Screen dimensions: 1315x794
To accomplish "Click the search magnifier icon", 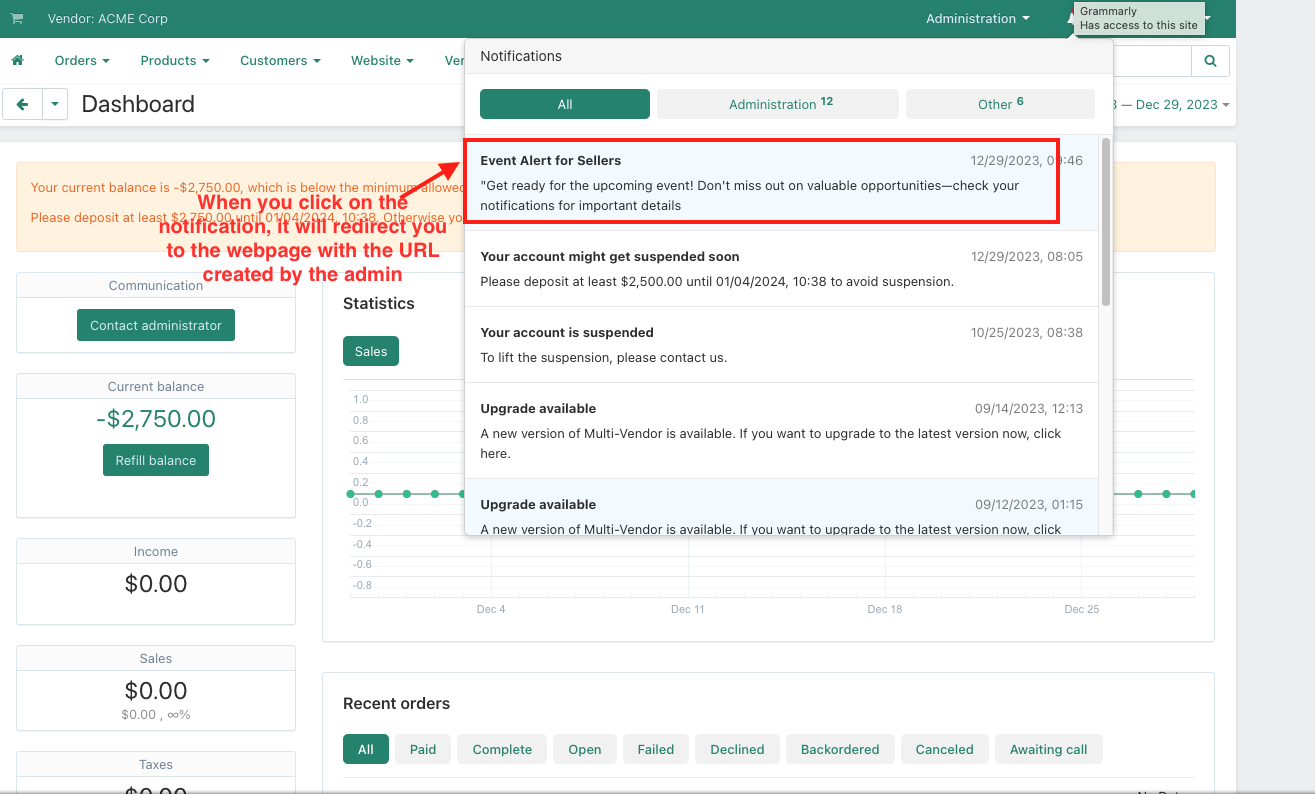I will click(1210, 61).
